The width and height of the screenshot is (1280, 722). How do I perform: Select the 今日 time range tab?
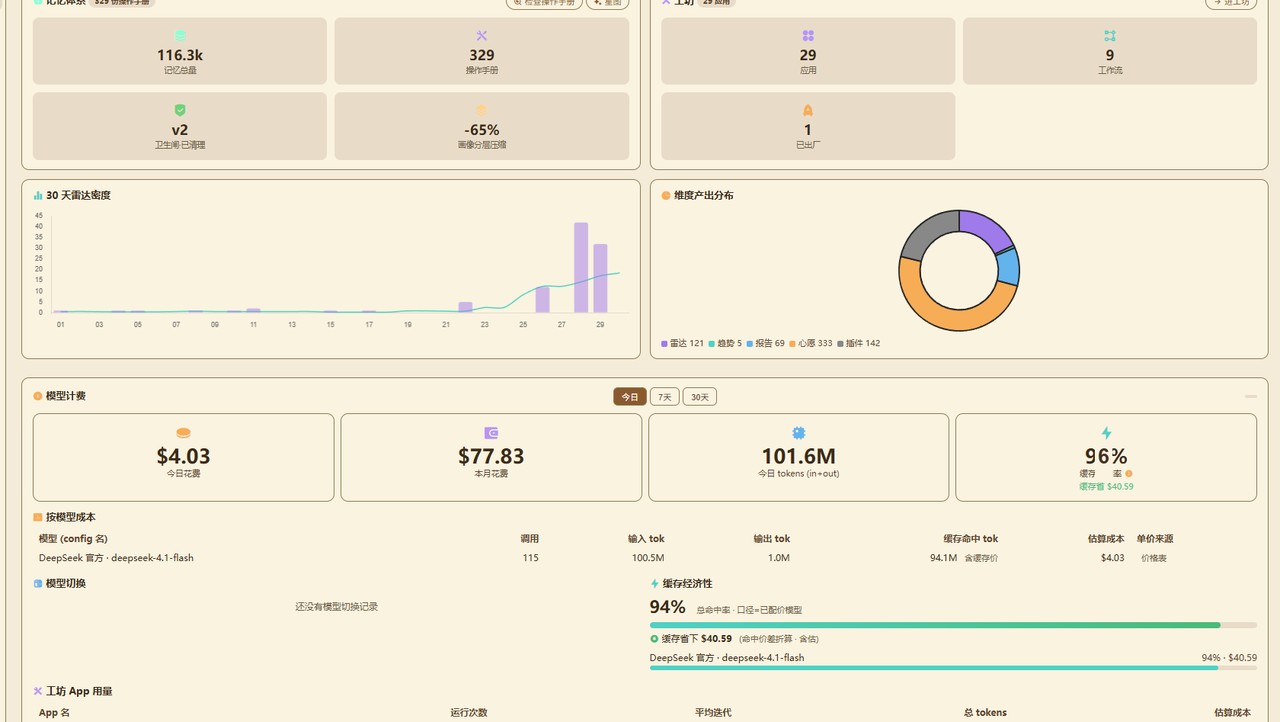point(630,397)
